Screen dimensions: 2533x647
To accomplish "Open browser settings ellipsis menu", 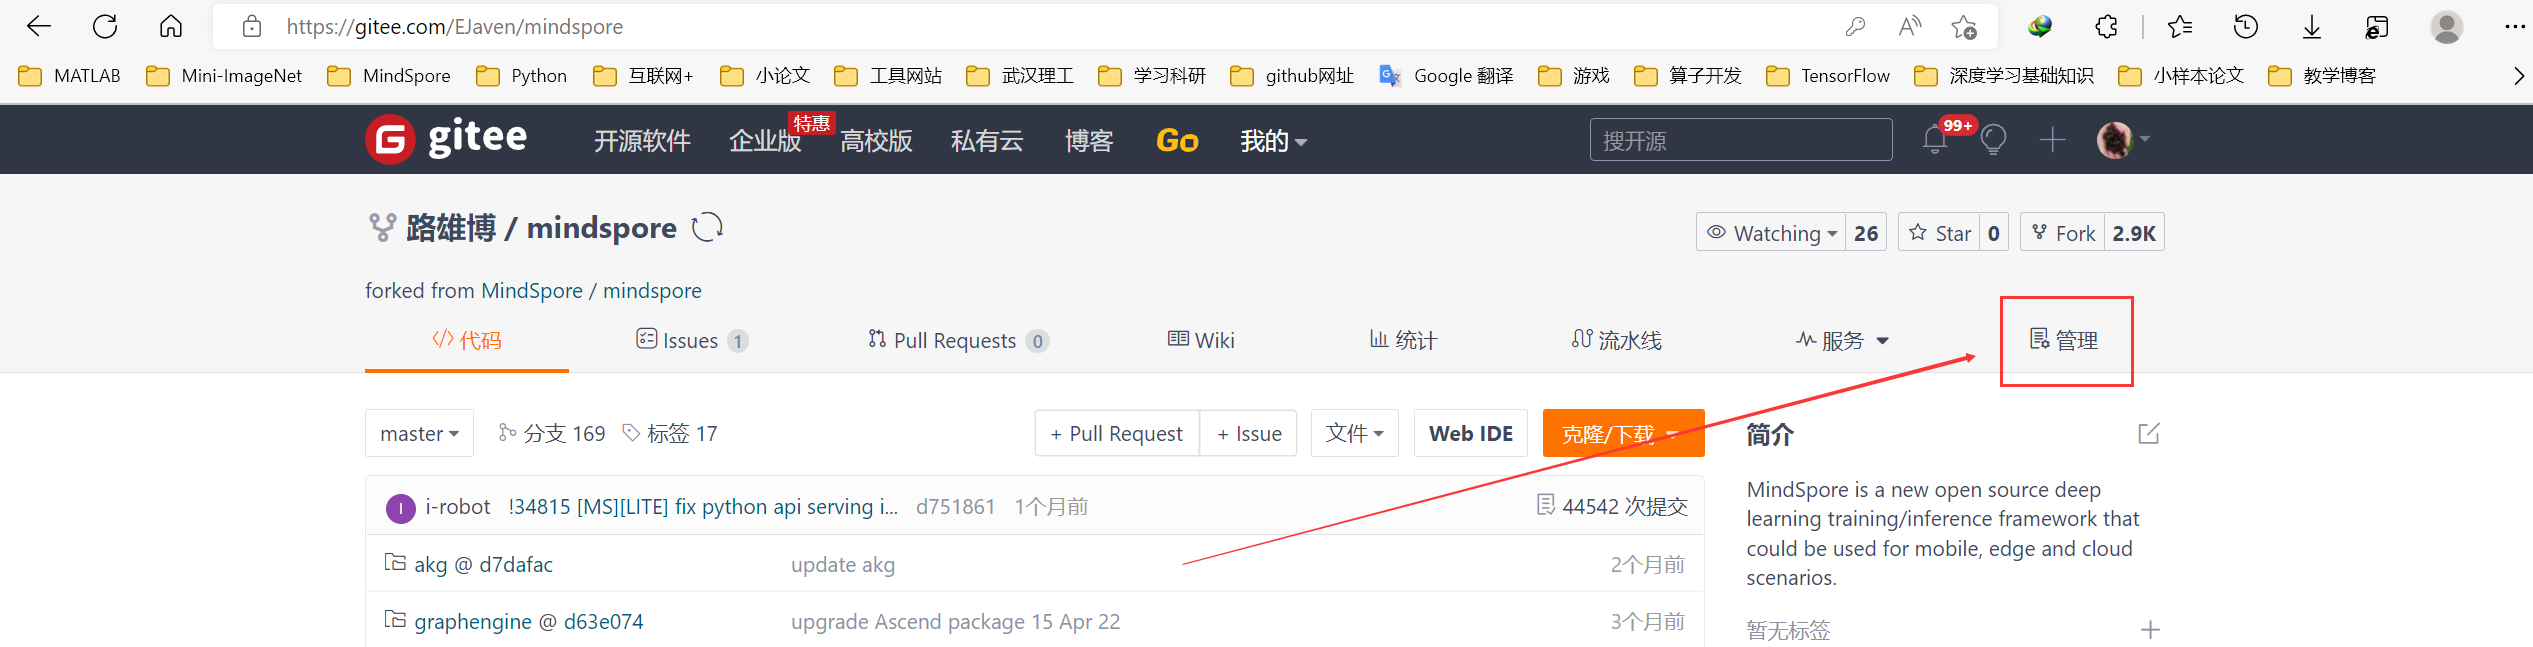I will 2514,27.
